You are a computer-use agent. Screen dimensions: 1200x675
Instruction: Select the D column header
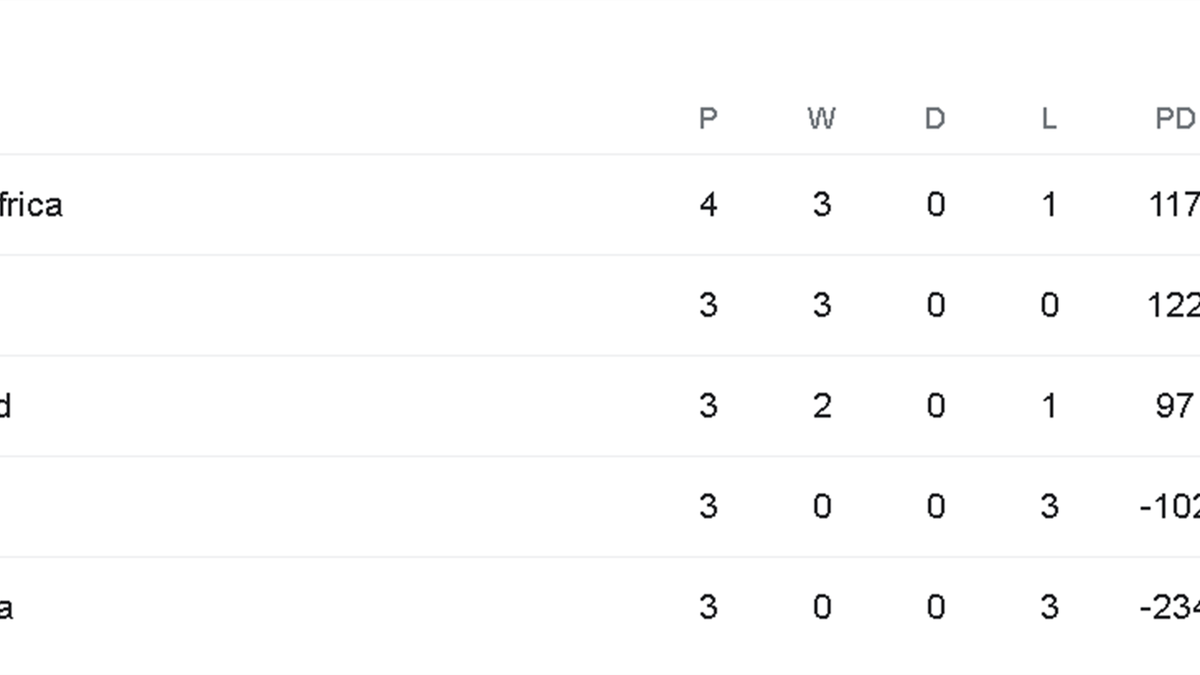tap(934, 119)
